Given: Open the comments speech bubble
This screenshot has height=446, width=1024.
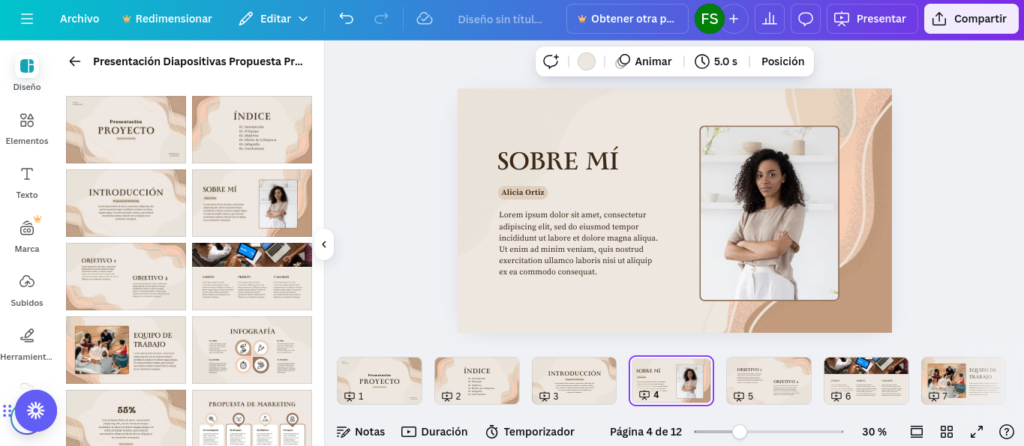Looking at the screenshot, I should pyautogui.click(x=805, y=19).
